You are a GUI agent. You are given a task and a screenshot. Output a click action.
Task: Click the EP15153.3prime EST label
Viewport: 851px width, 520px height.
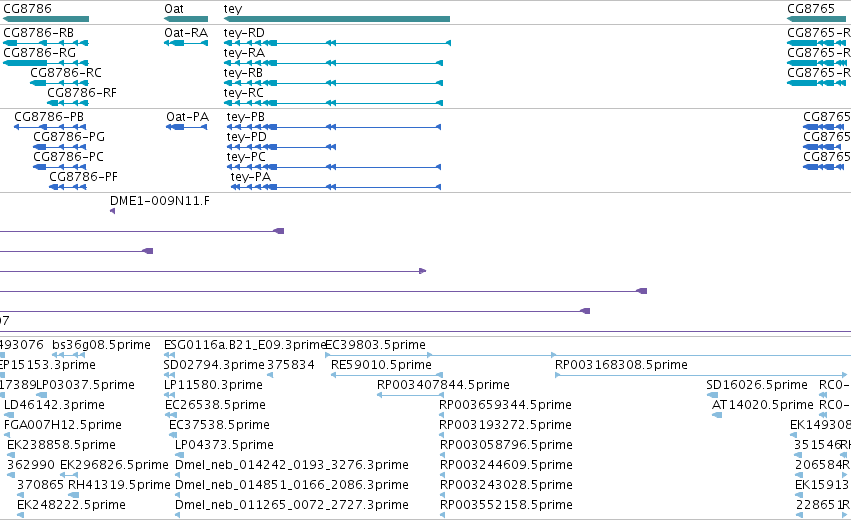click(x=48, y=365)
